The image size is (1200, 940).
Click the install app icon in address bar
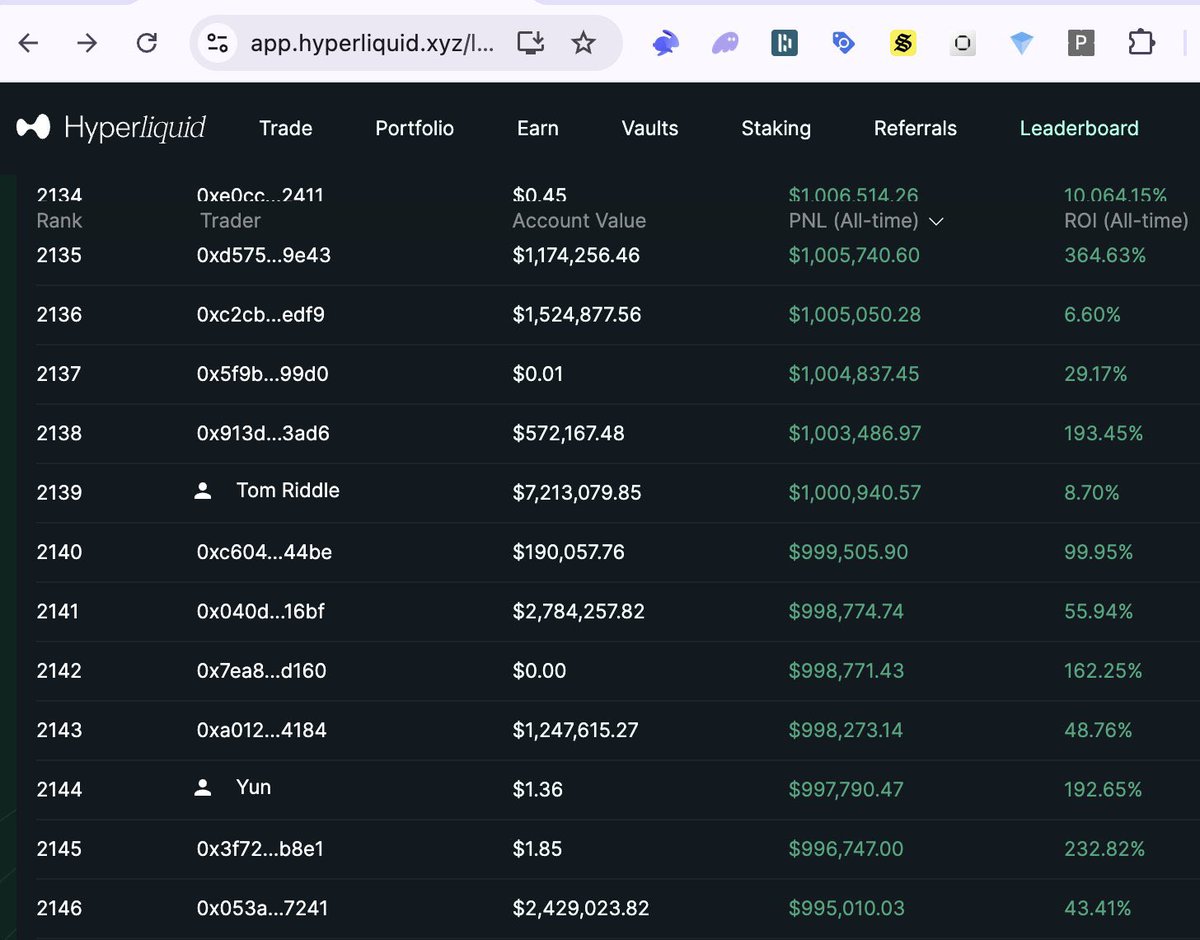pyautogui.click(x=531, y=42)
